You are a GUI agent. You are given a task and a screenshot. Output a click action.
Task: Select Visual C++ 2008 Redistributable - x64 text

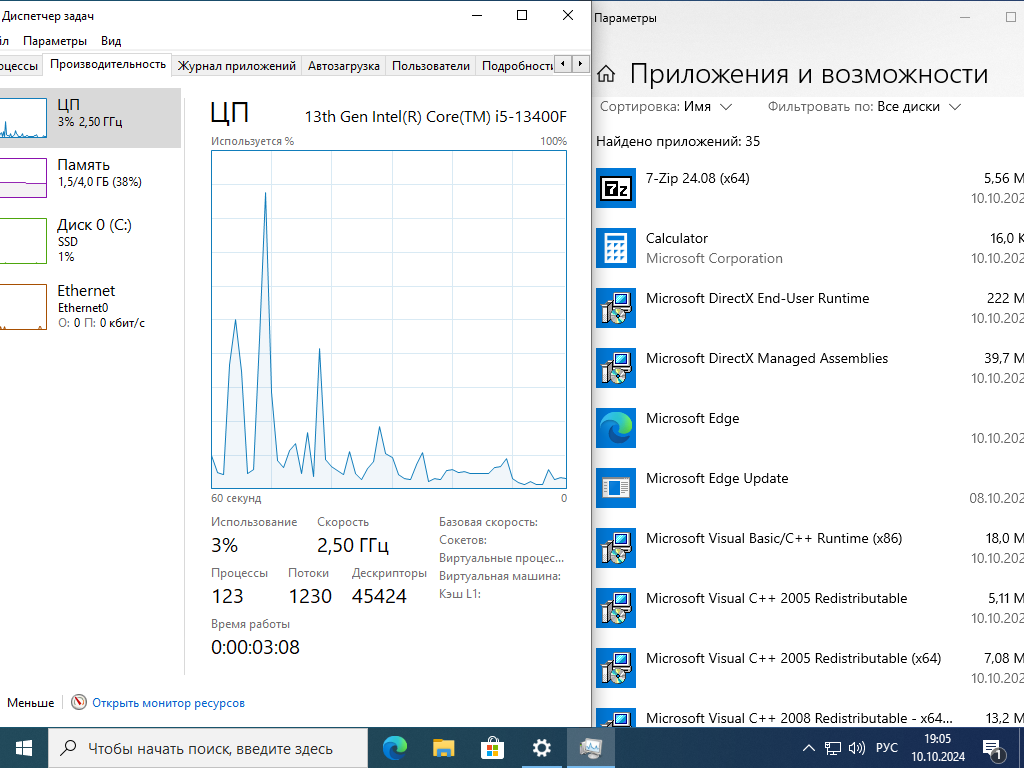point(799,719)
